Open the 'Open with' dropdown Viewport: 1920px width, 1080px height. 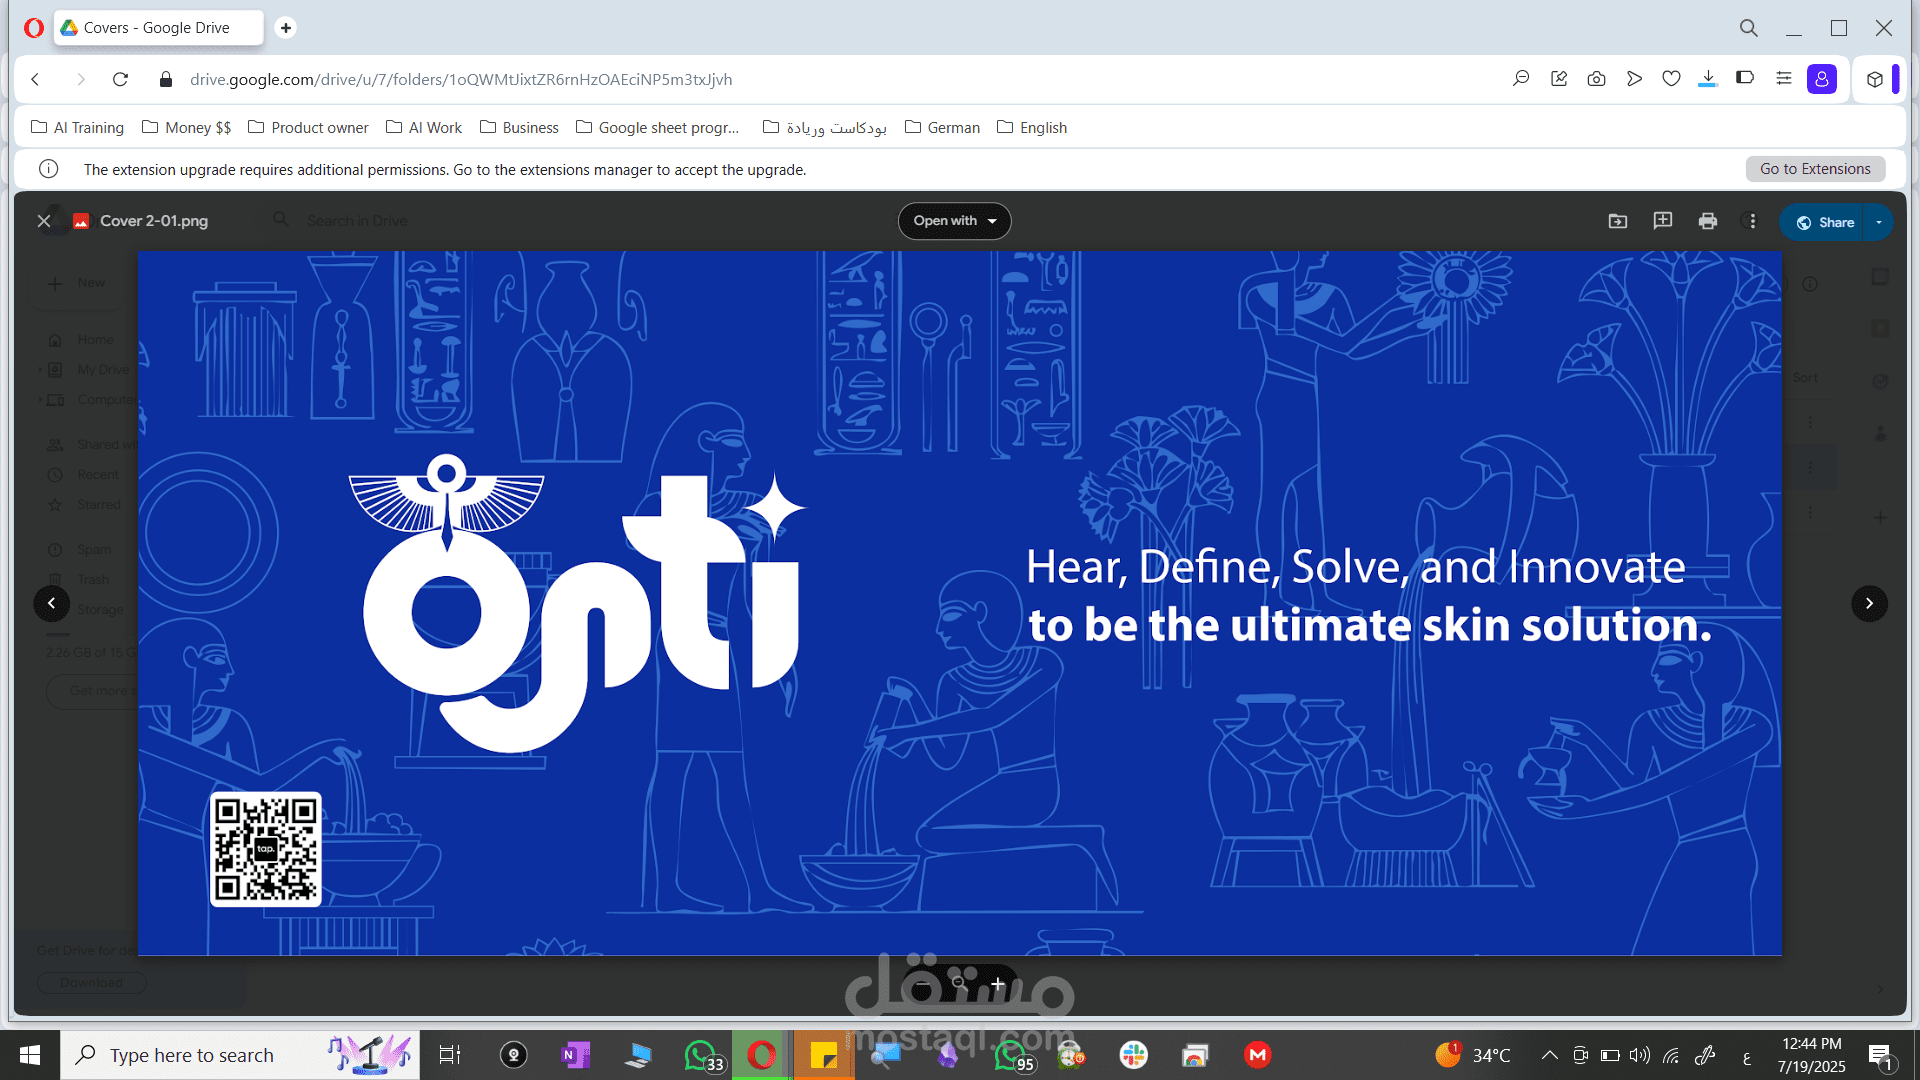tap(954, 221)
